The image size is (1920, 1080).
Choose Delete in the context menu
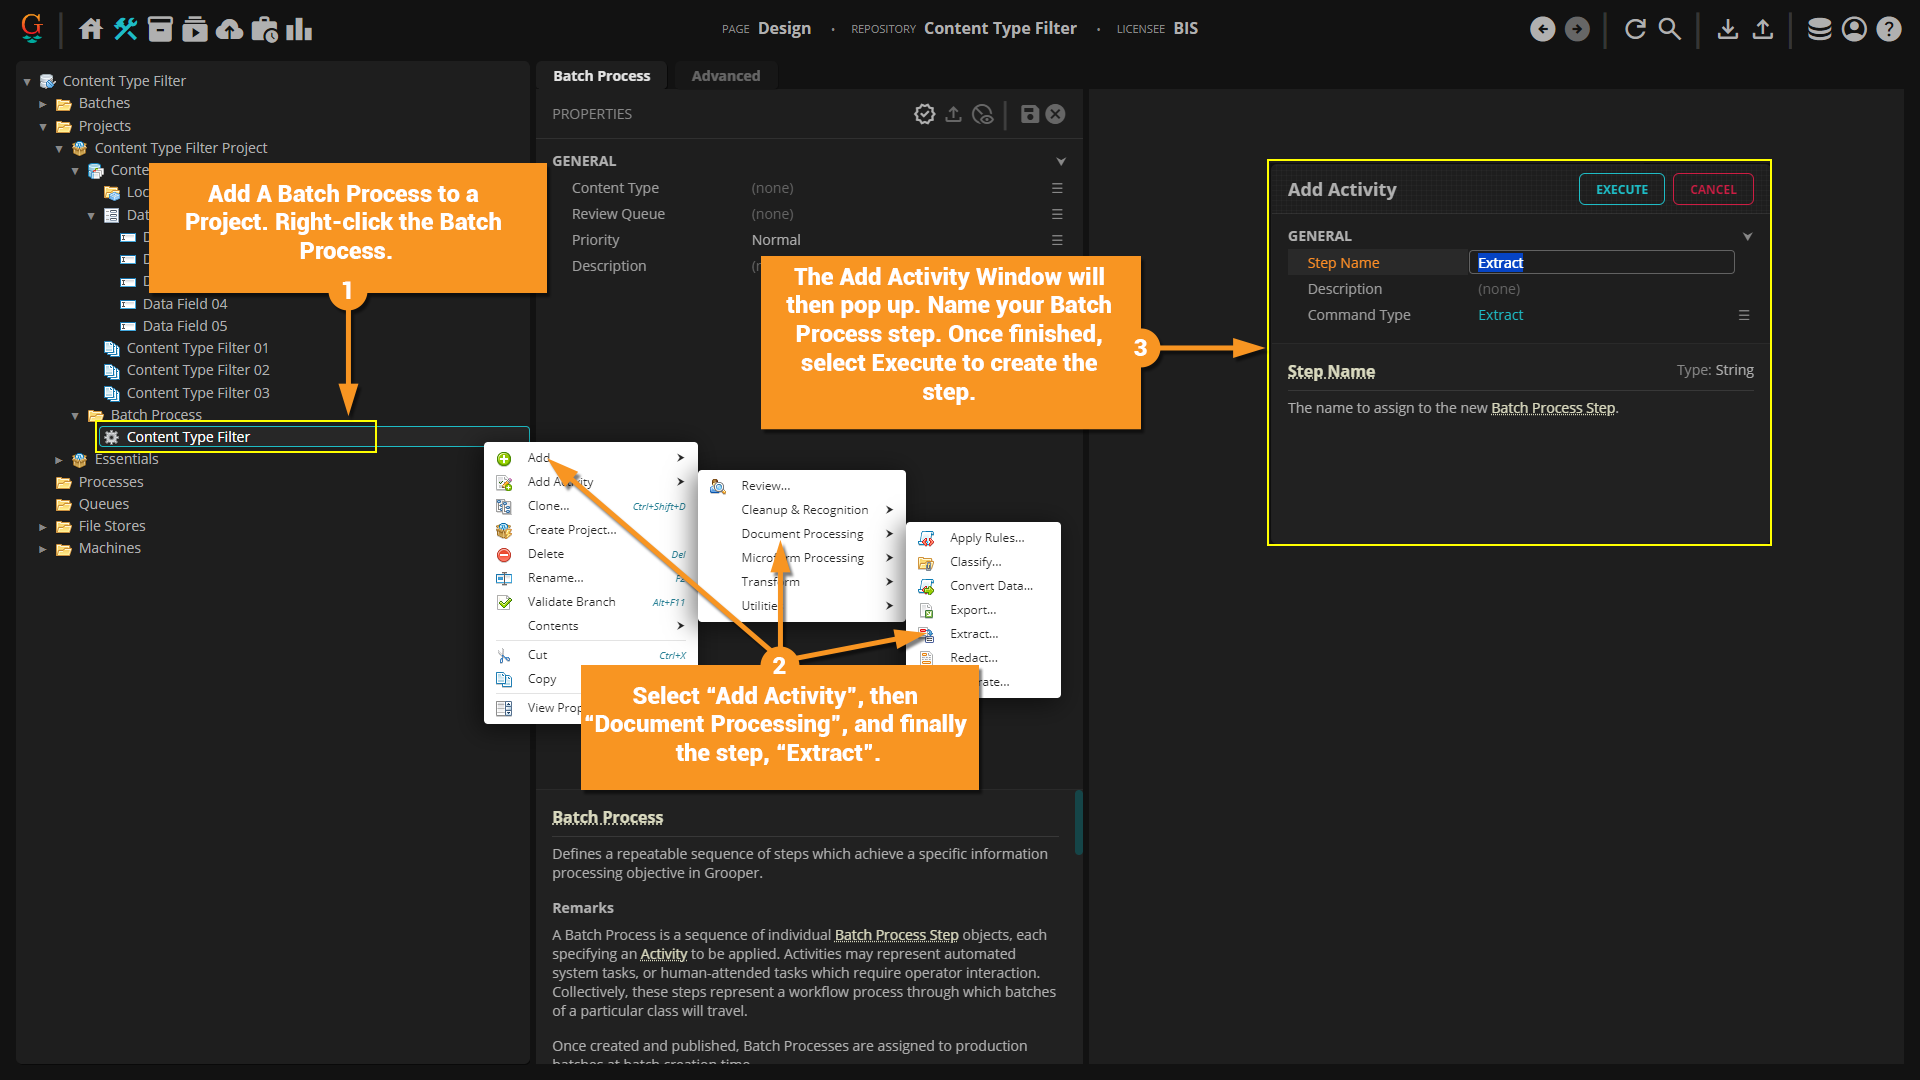coord(591,554)
